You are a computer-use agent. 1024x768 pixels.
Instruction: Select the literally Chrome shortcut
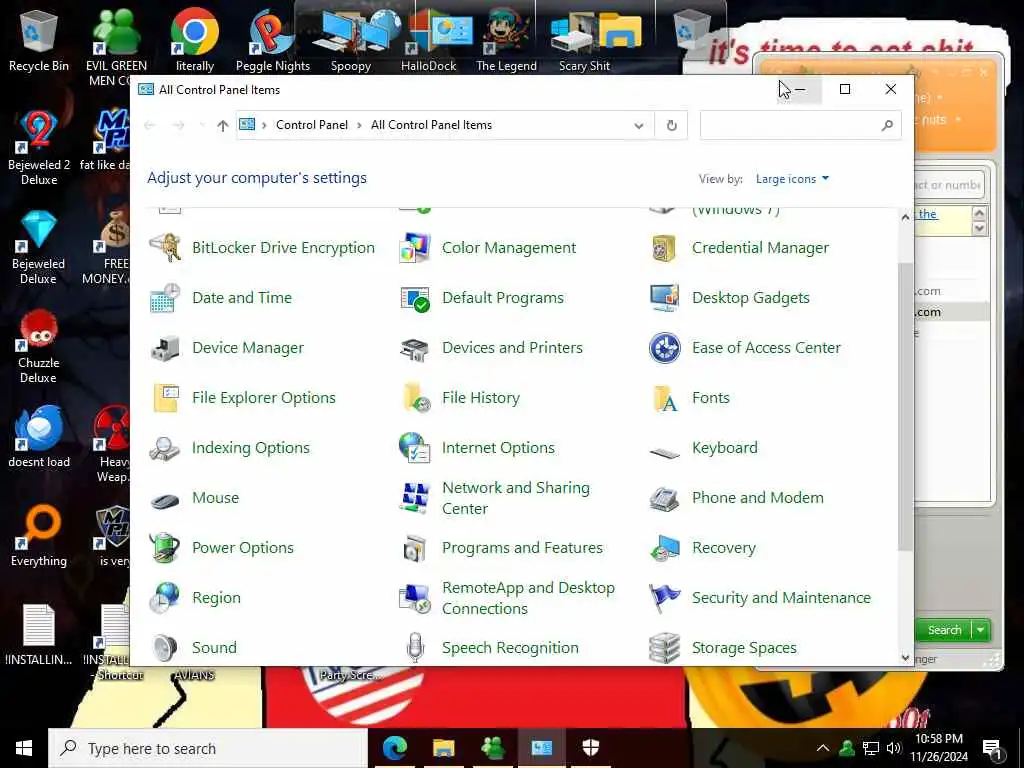coord(195,42)
